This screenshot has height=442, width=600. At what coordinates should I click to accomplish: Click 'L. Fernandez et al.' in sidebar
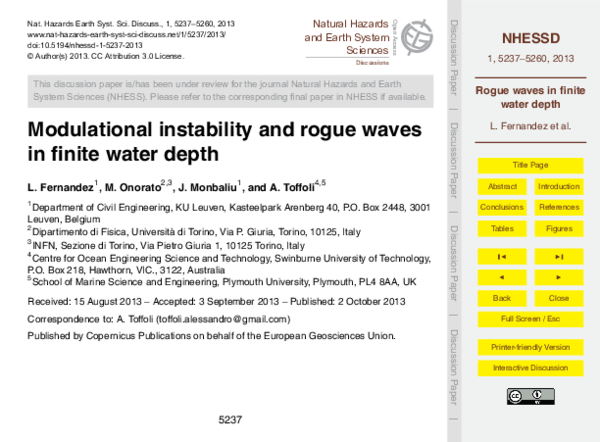(530, 126)
